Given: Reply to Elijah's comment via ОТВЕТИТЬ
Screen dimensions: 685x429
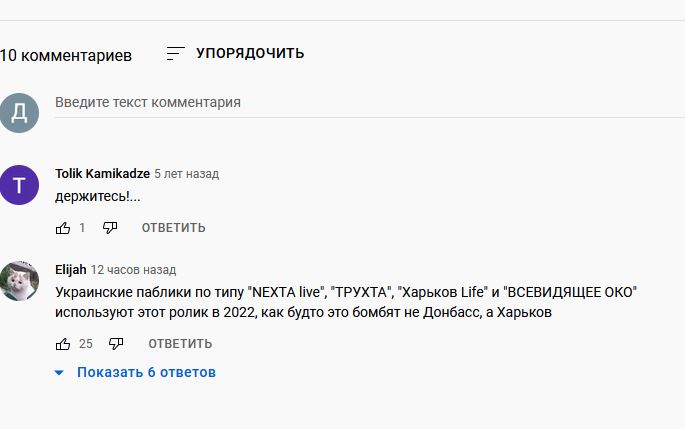Looking at the screenshot, I should tap(180, 344).
